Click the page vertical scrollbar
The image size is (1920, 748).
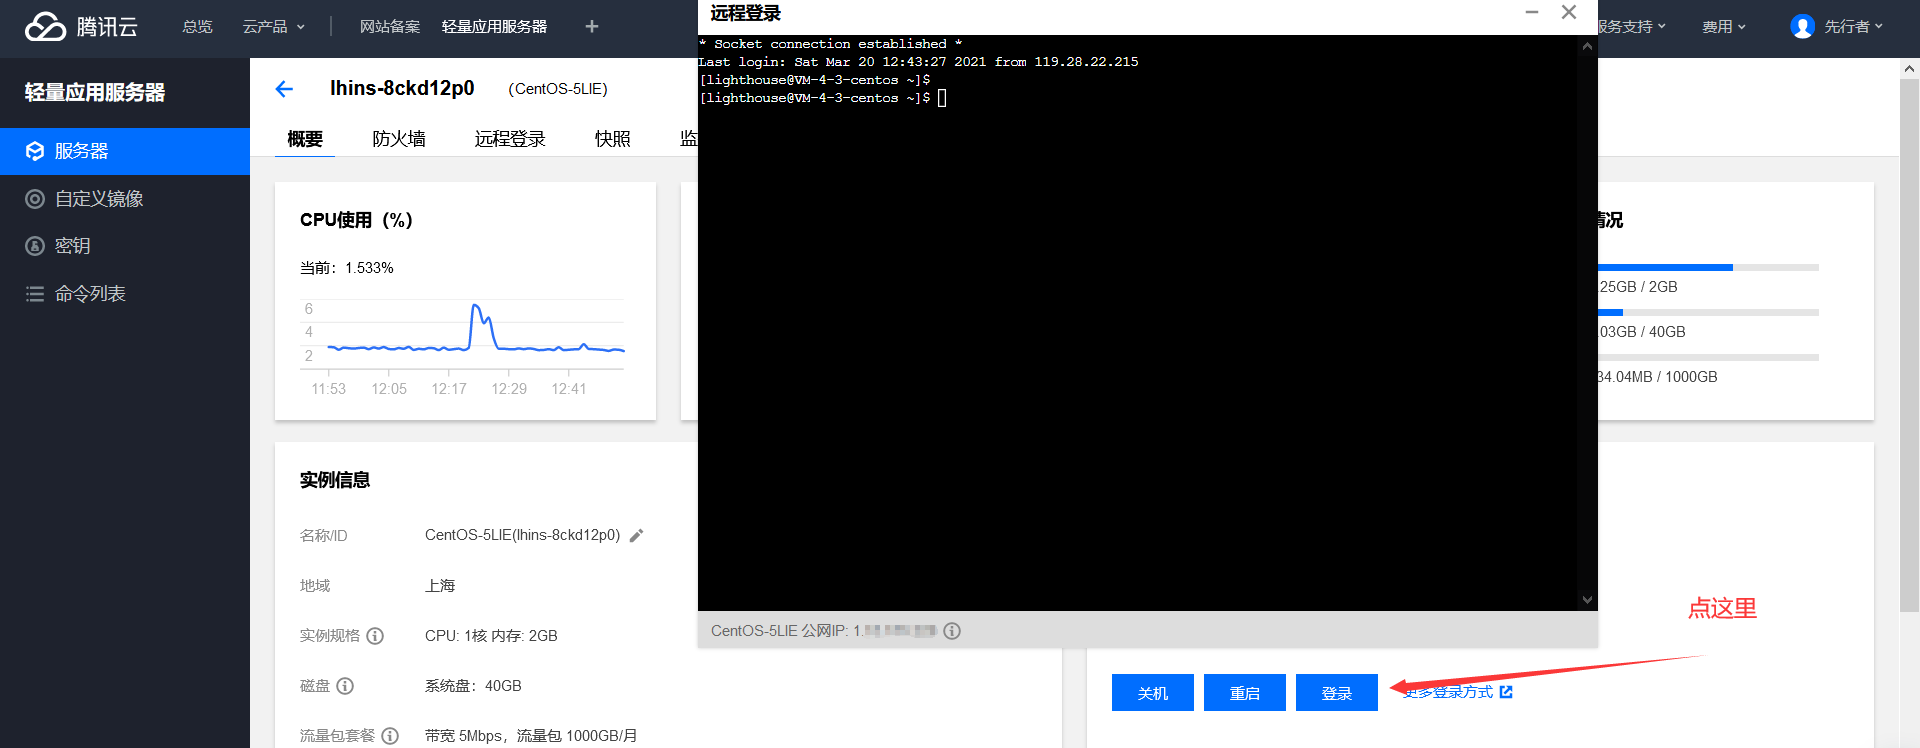click(x=1909, y=345)
